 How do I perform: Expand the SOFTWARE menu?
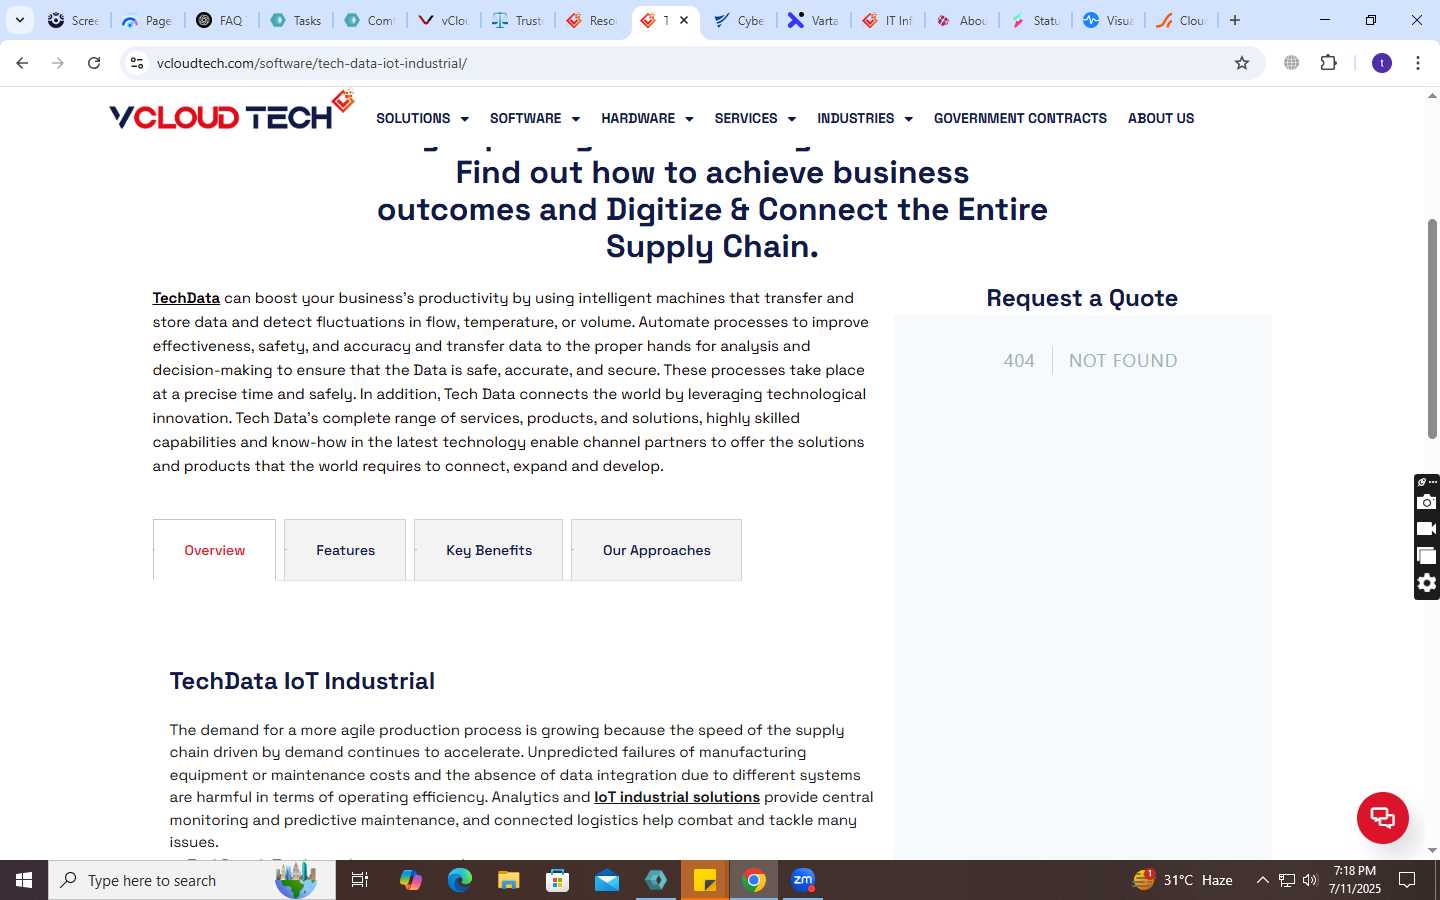pyautogui.click(x=535, y=118)
